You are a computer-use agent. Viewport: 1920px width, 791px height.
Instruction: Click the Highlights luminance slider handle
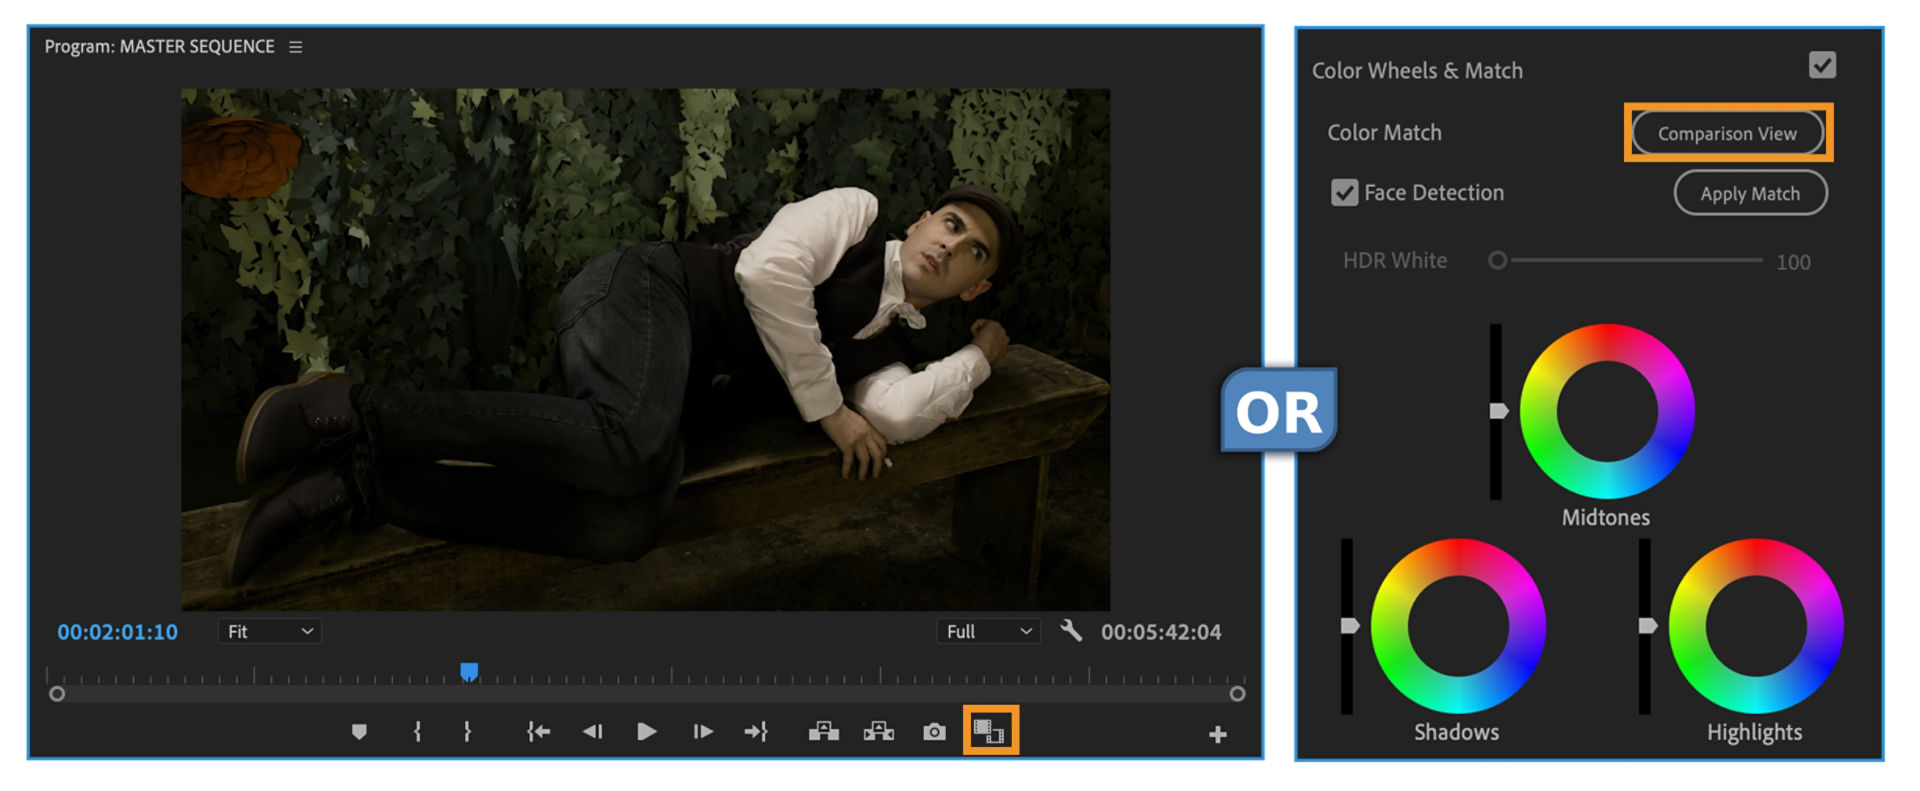pyautogui.click(x=1647, y=626)
